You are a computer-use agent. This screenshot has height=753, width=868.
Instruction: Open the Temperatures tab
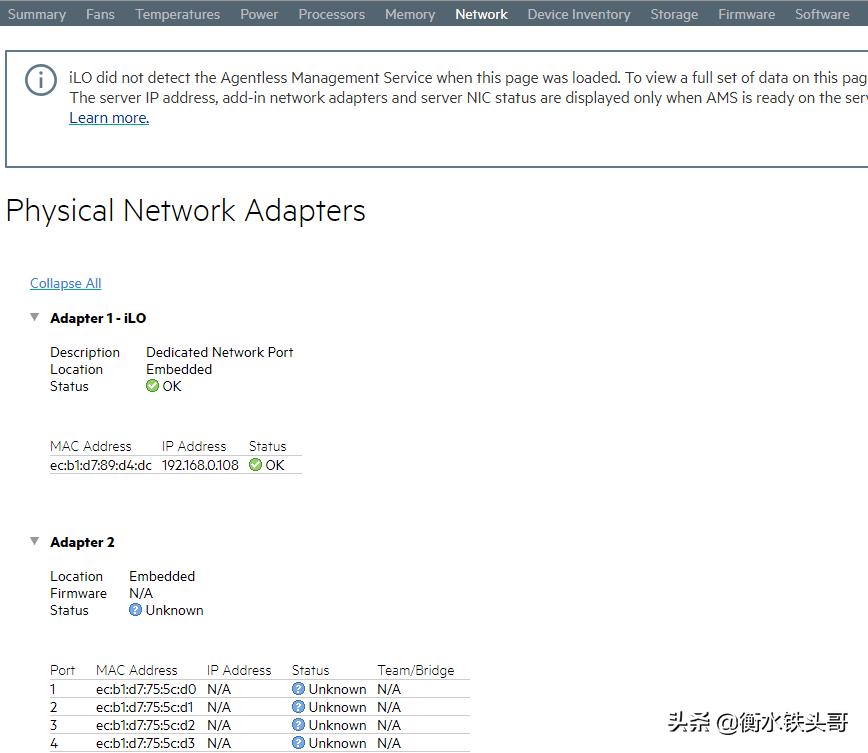pos(177,14)
